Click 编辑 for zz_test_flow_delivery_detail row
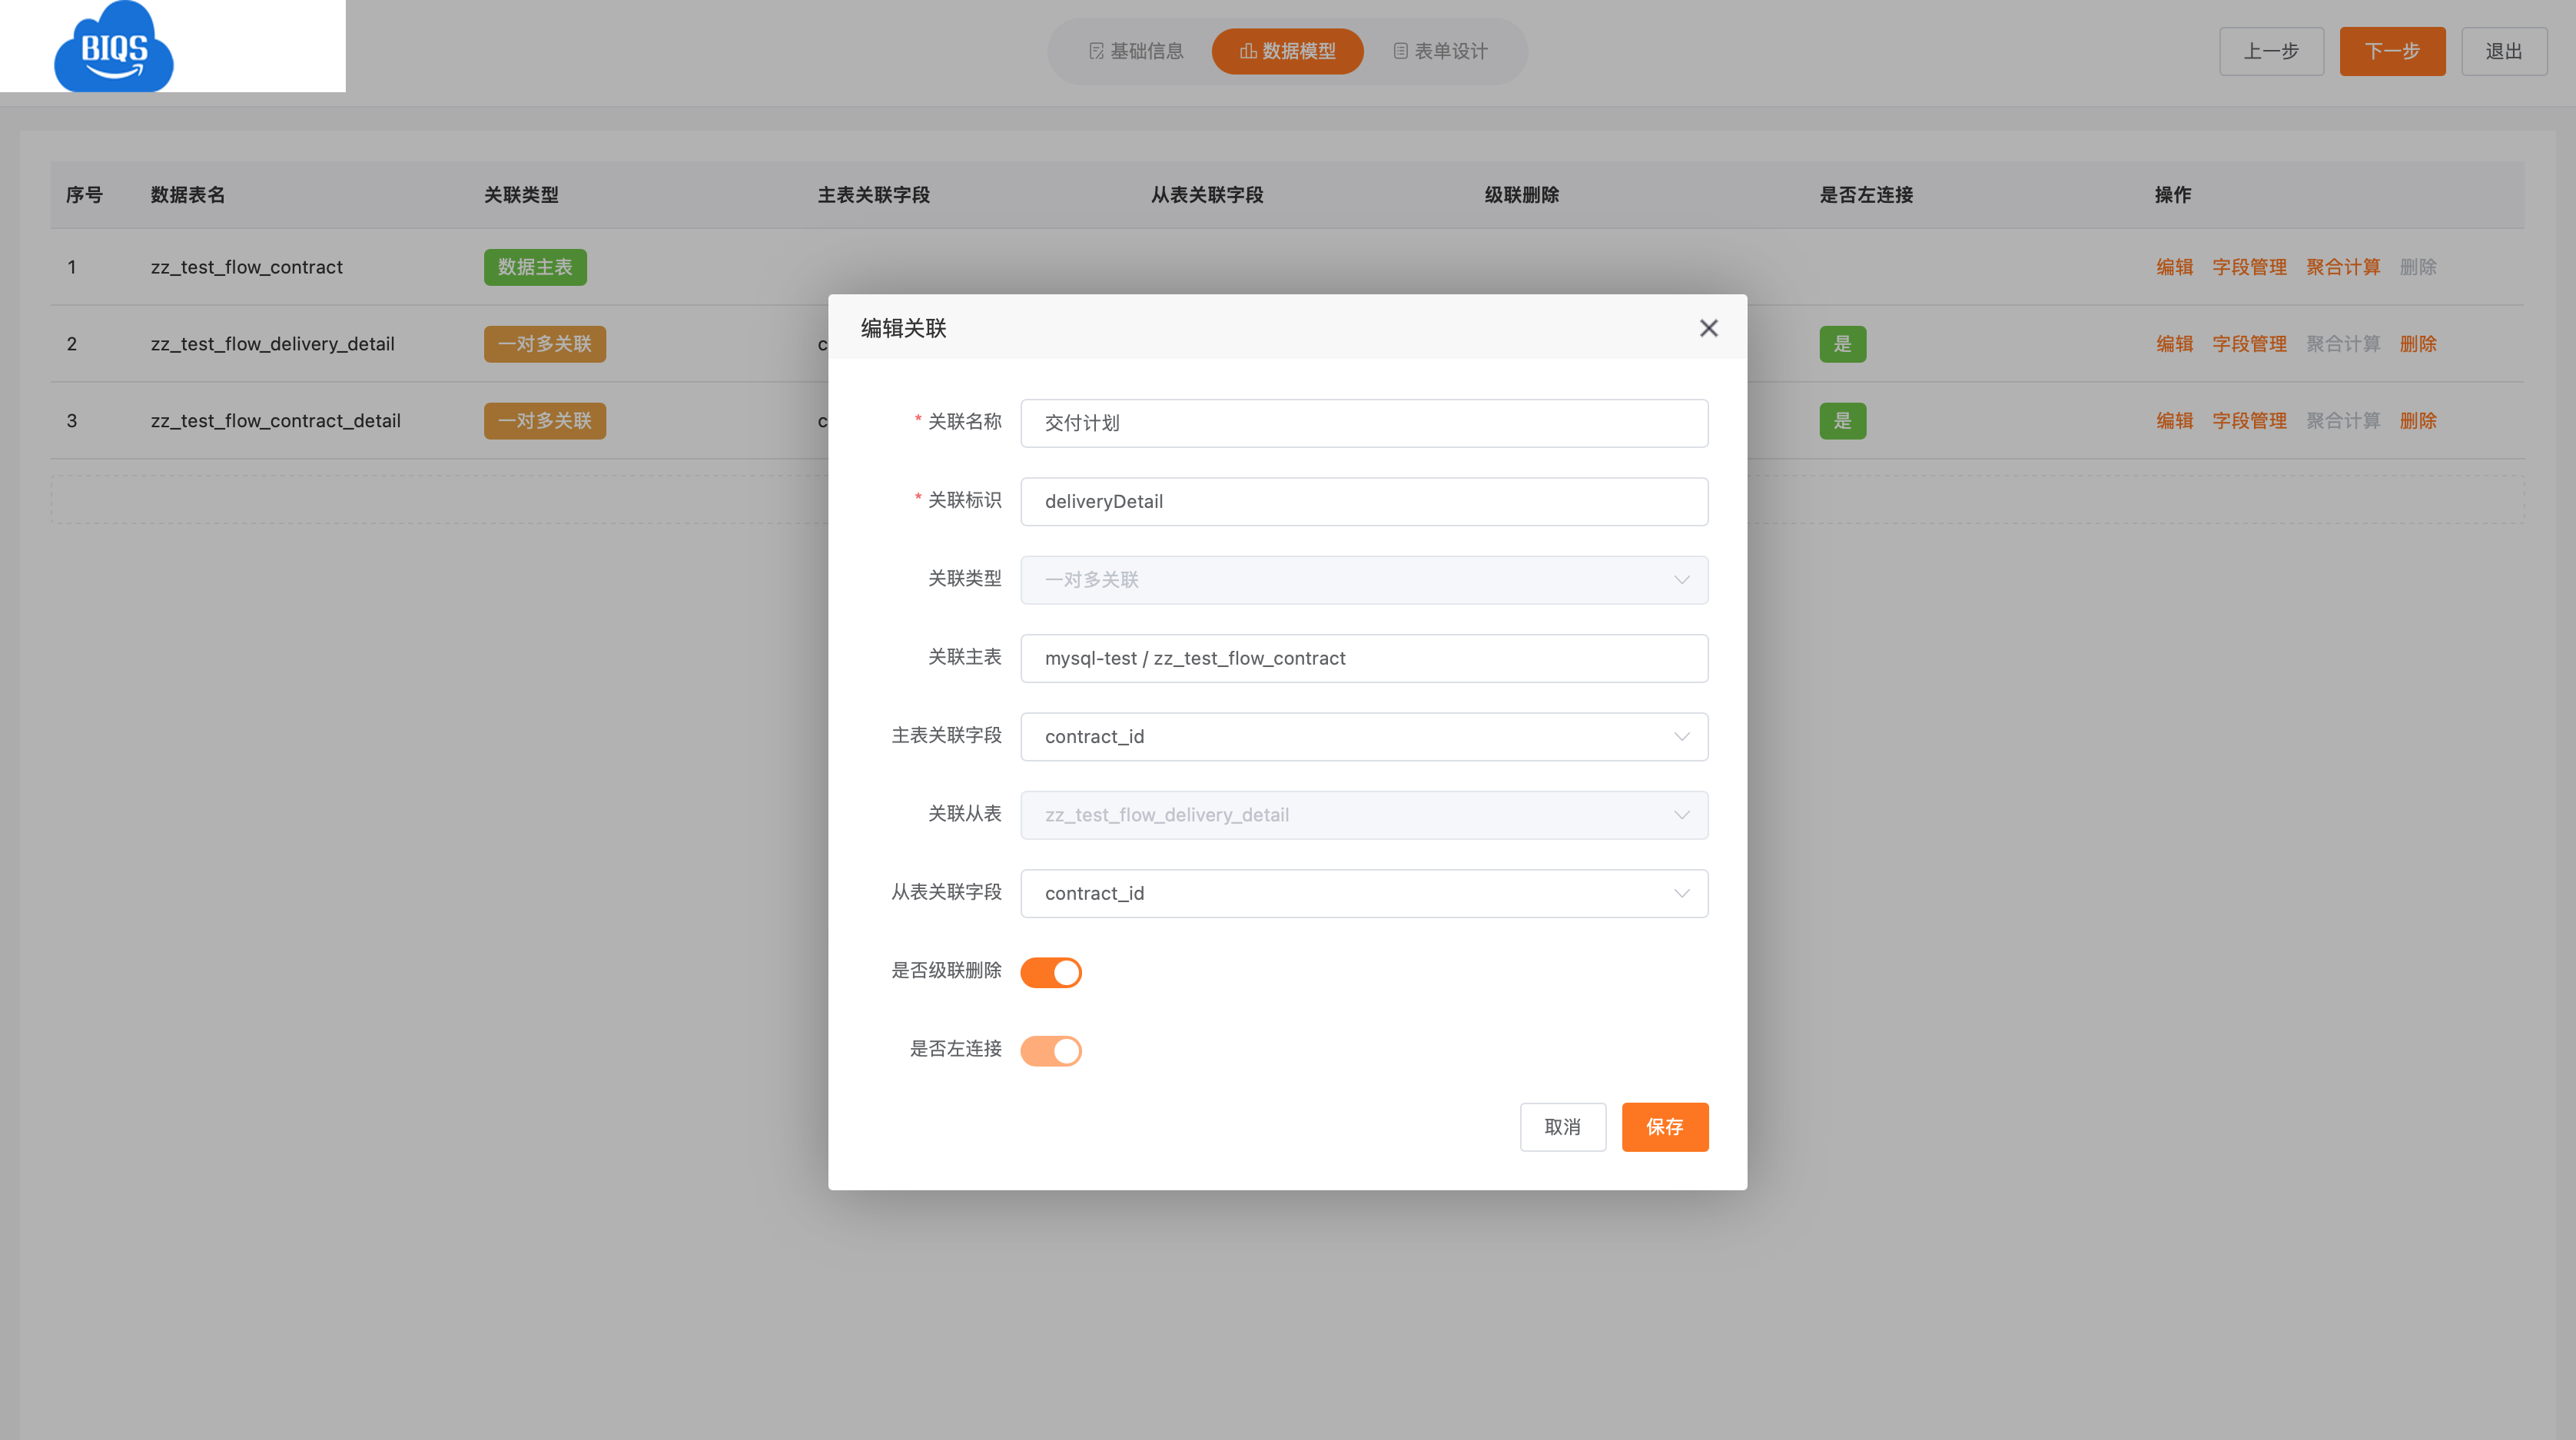This screenshot has height=1440, width=2576. tap(2174, 344)
